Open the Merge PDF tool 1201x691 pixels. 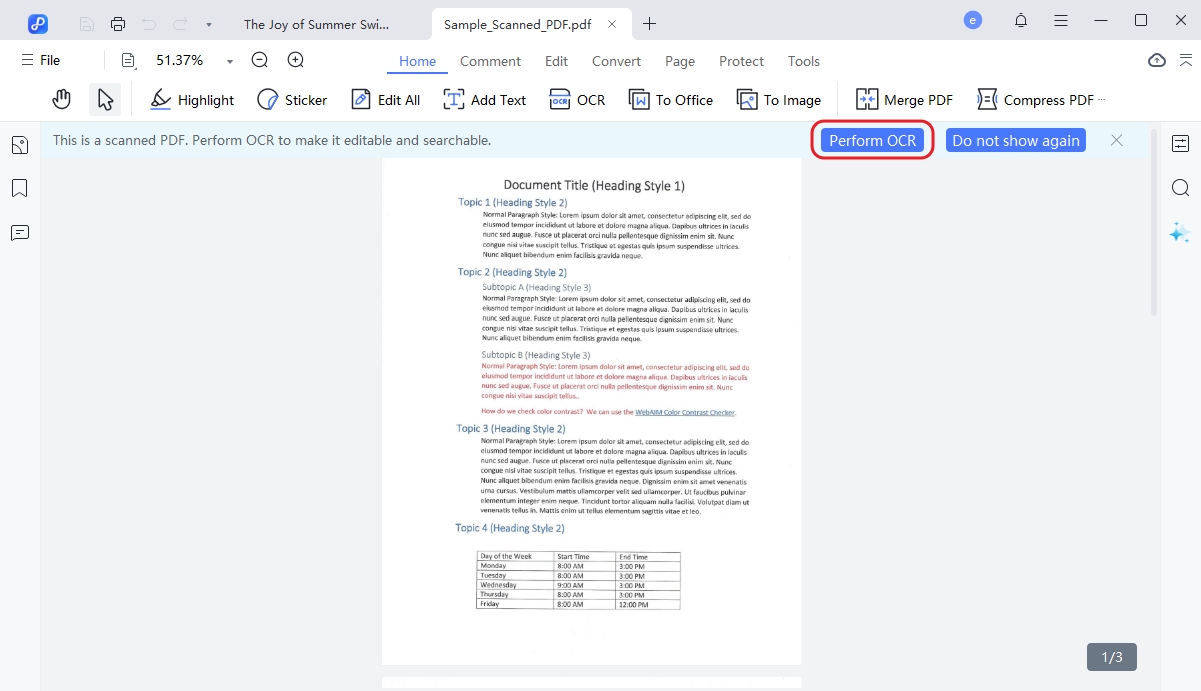tap(903, 99)
